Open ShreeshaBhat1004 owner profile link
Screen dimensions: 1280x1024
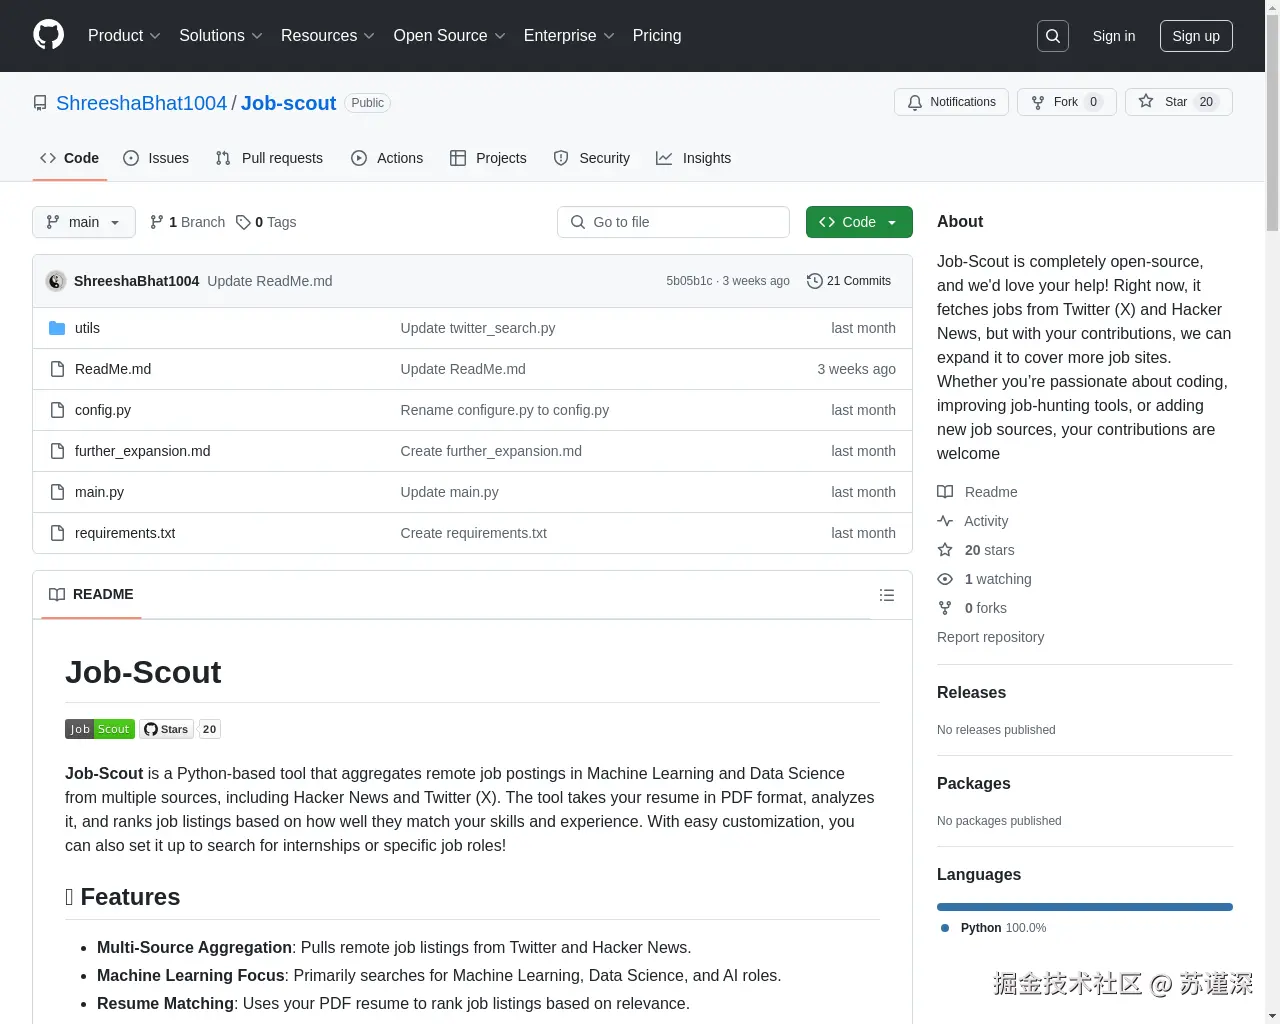tap(141, 103)
